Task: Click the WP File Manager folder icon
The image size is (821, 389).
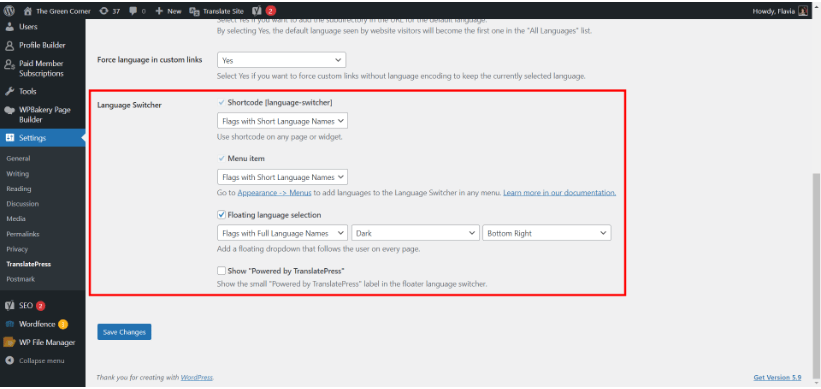Action: pos(9,342)
